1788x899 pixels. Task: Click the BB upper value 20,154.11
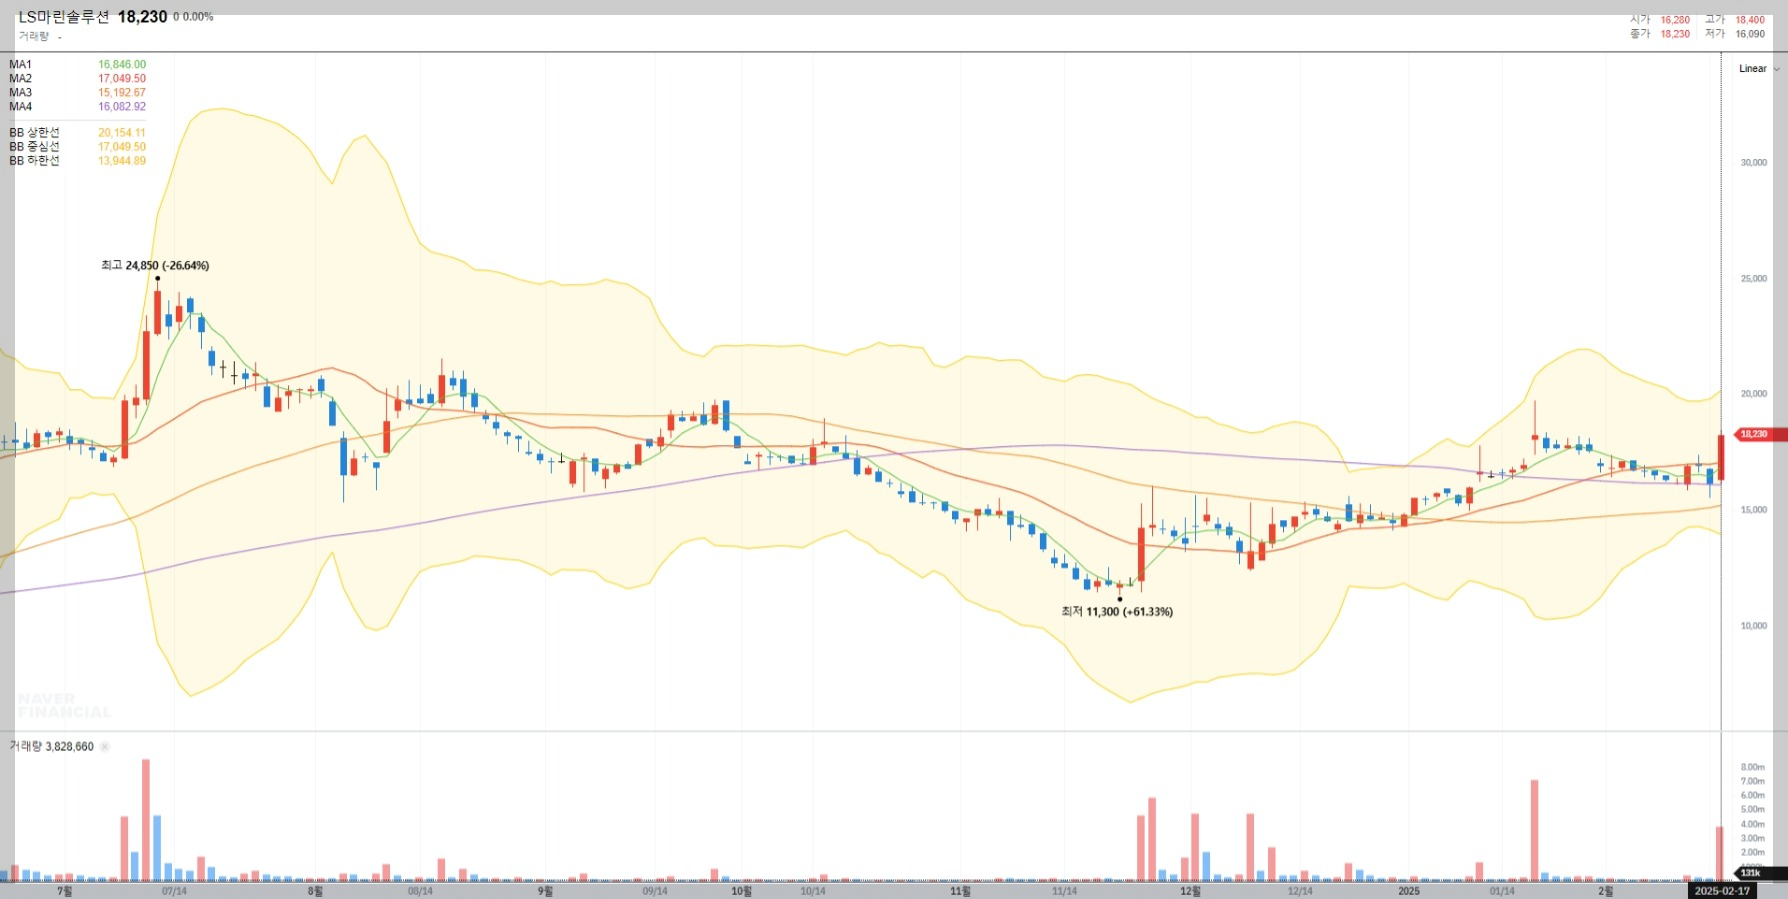pos(122,132)
